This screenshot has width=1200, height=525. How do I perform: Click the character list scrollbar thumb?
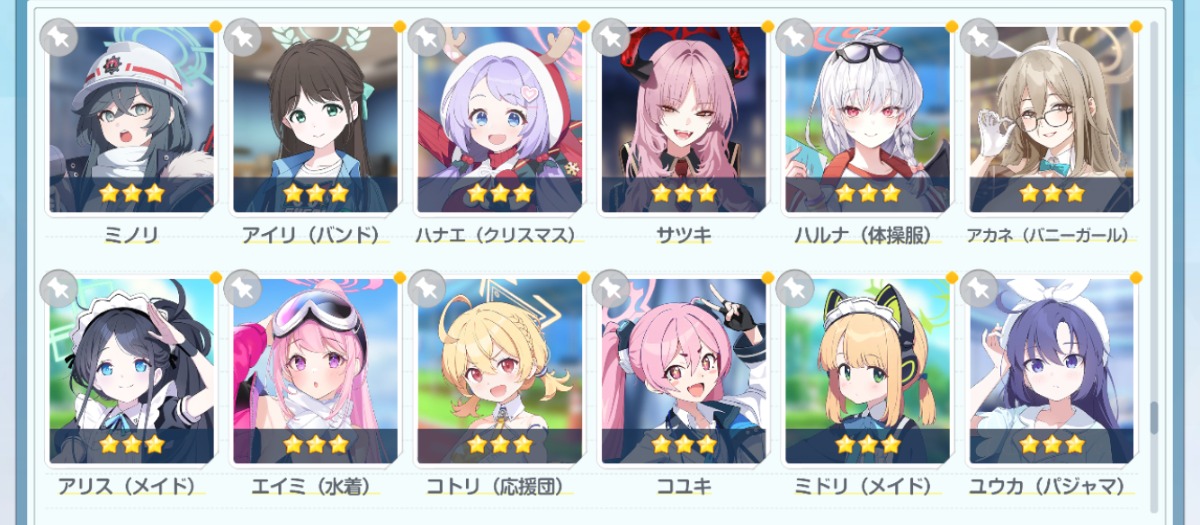tap(1153, 418)
